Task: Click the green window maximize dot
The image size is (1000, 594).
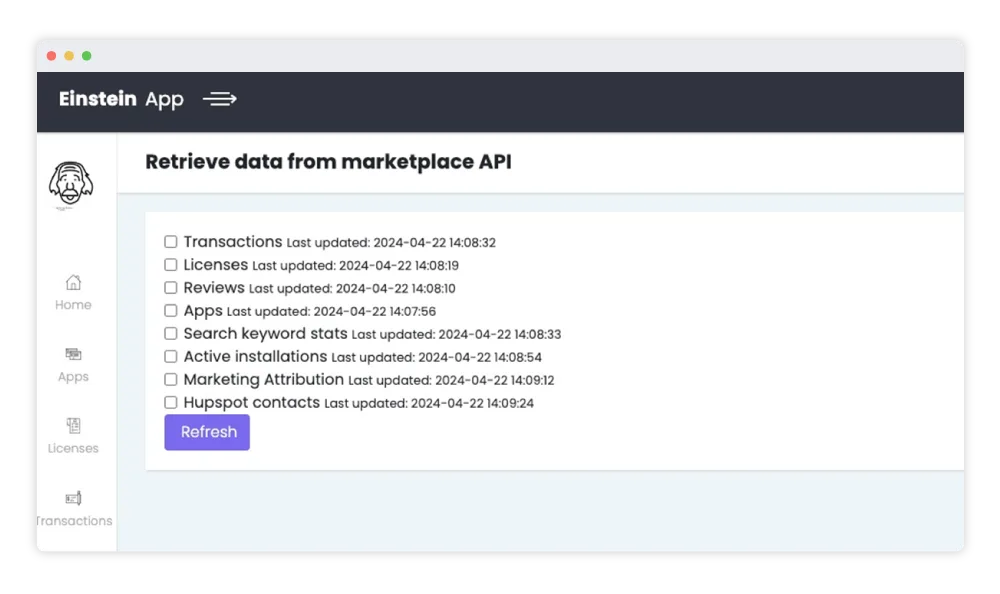Action: point(87,56)
